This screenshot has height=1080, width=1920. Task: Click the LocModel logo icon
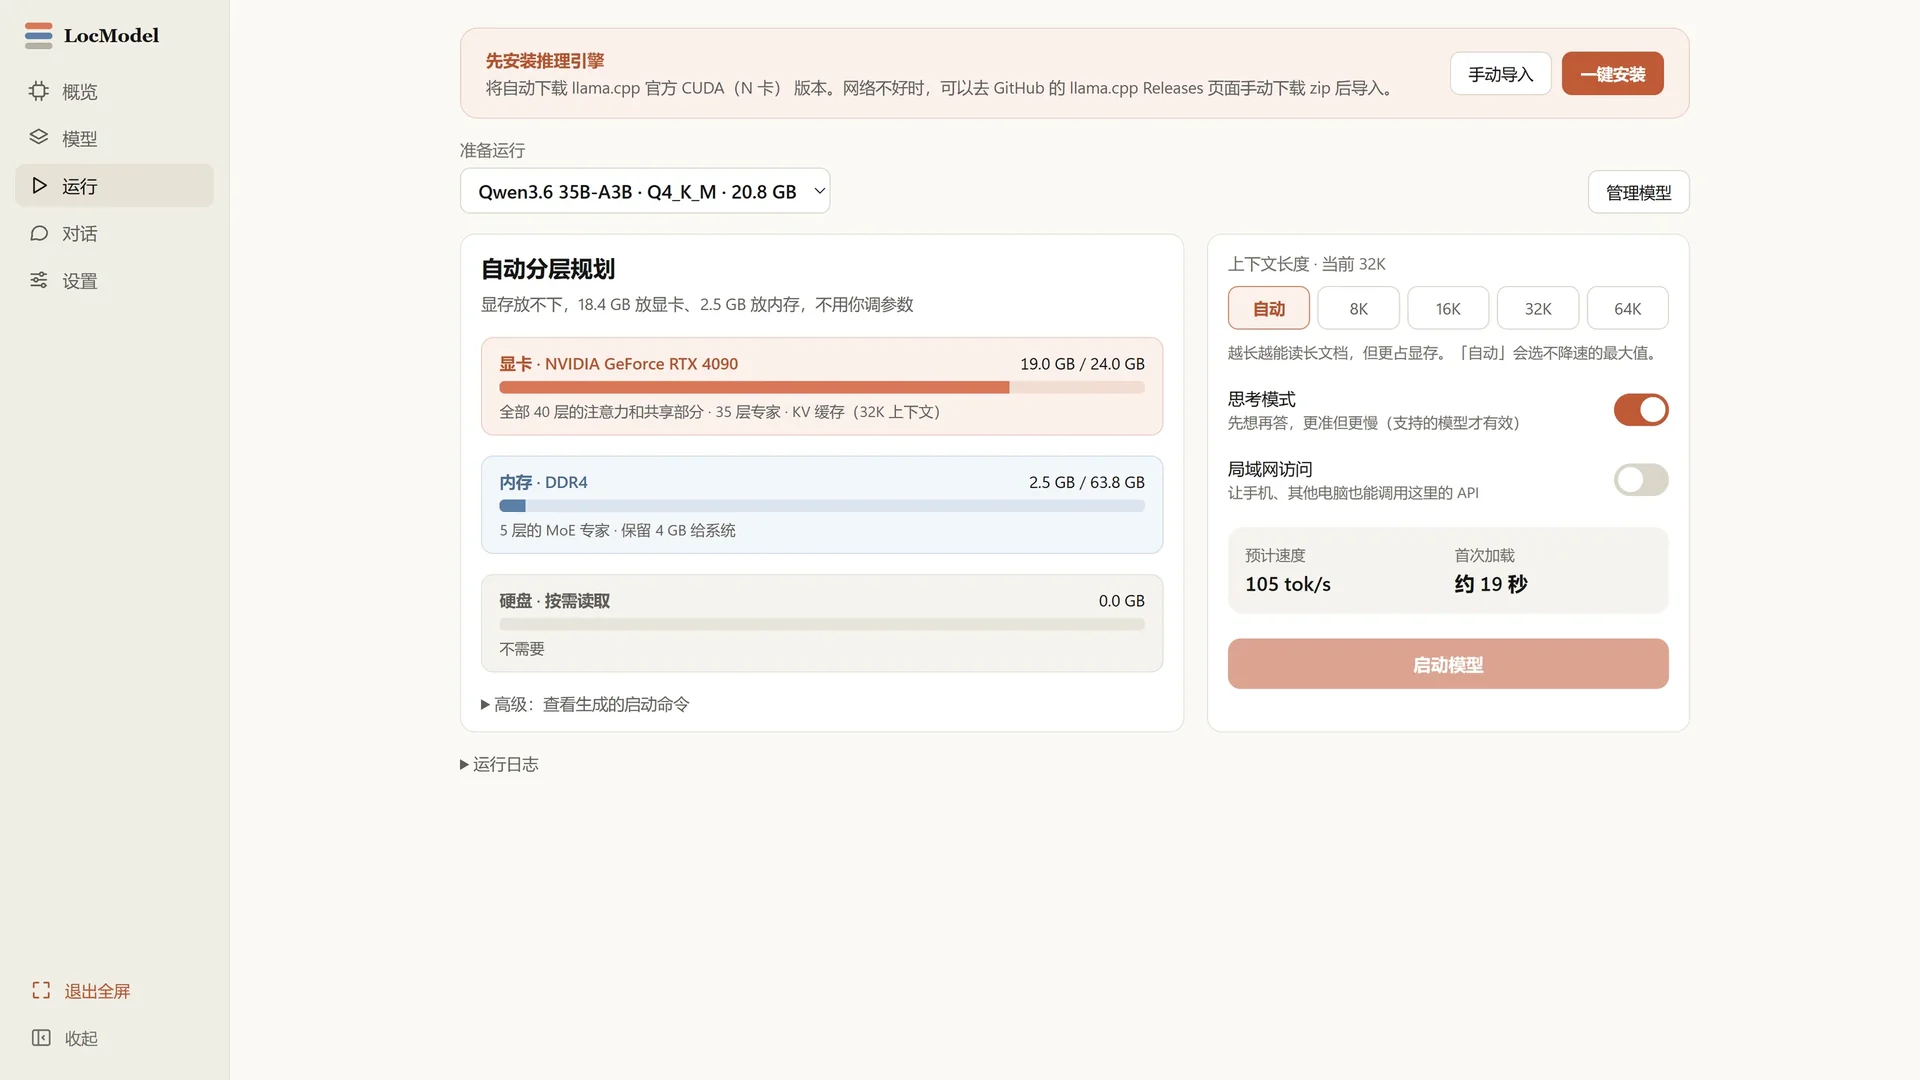pos(38,35)
